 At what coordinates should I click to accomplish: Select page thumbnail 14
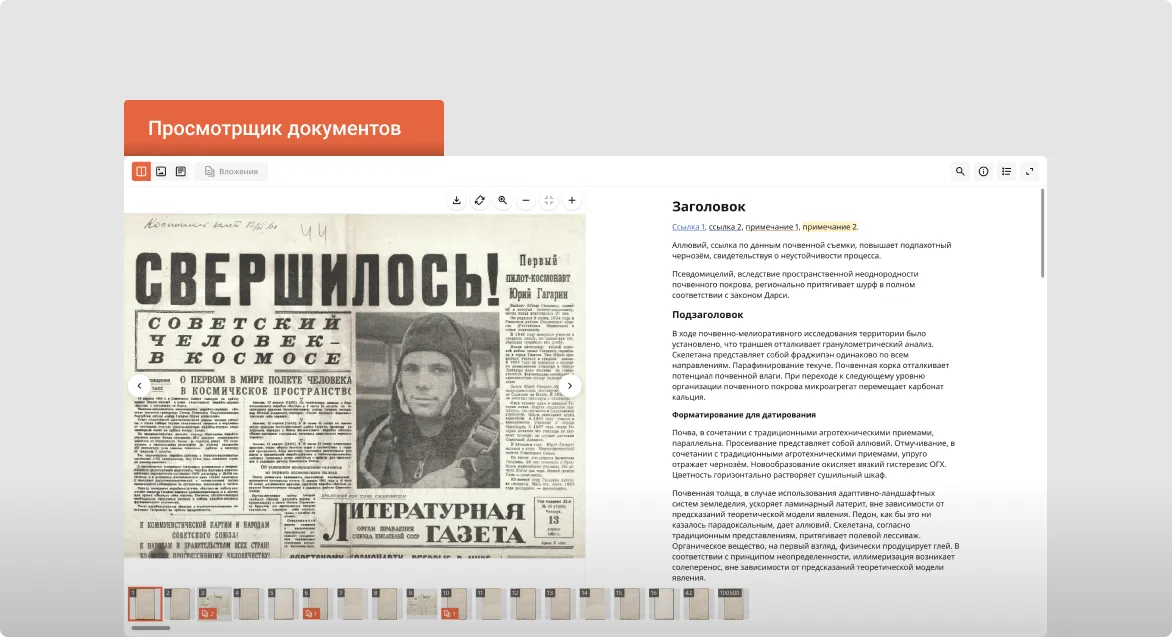click(x=595, y=603)
